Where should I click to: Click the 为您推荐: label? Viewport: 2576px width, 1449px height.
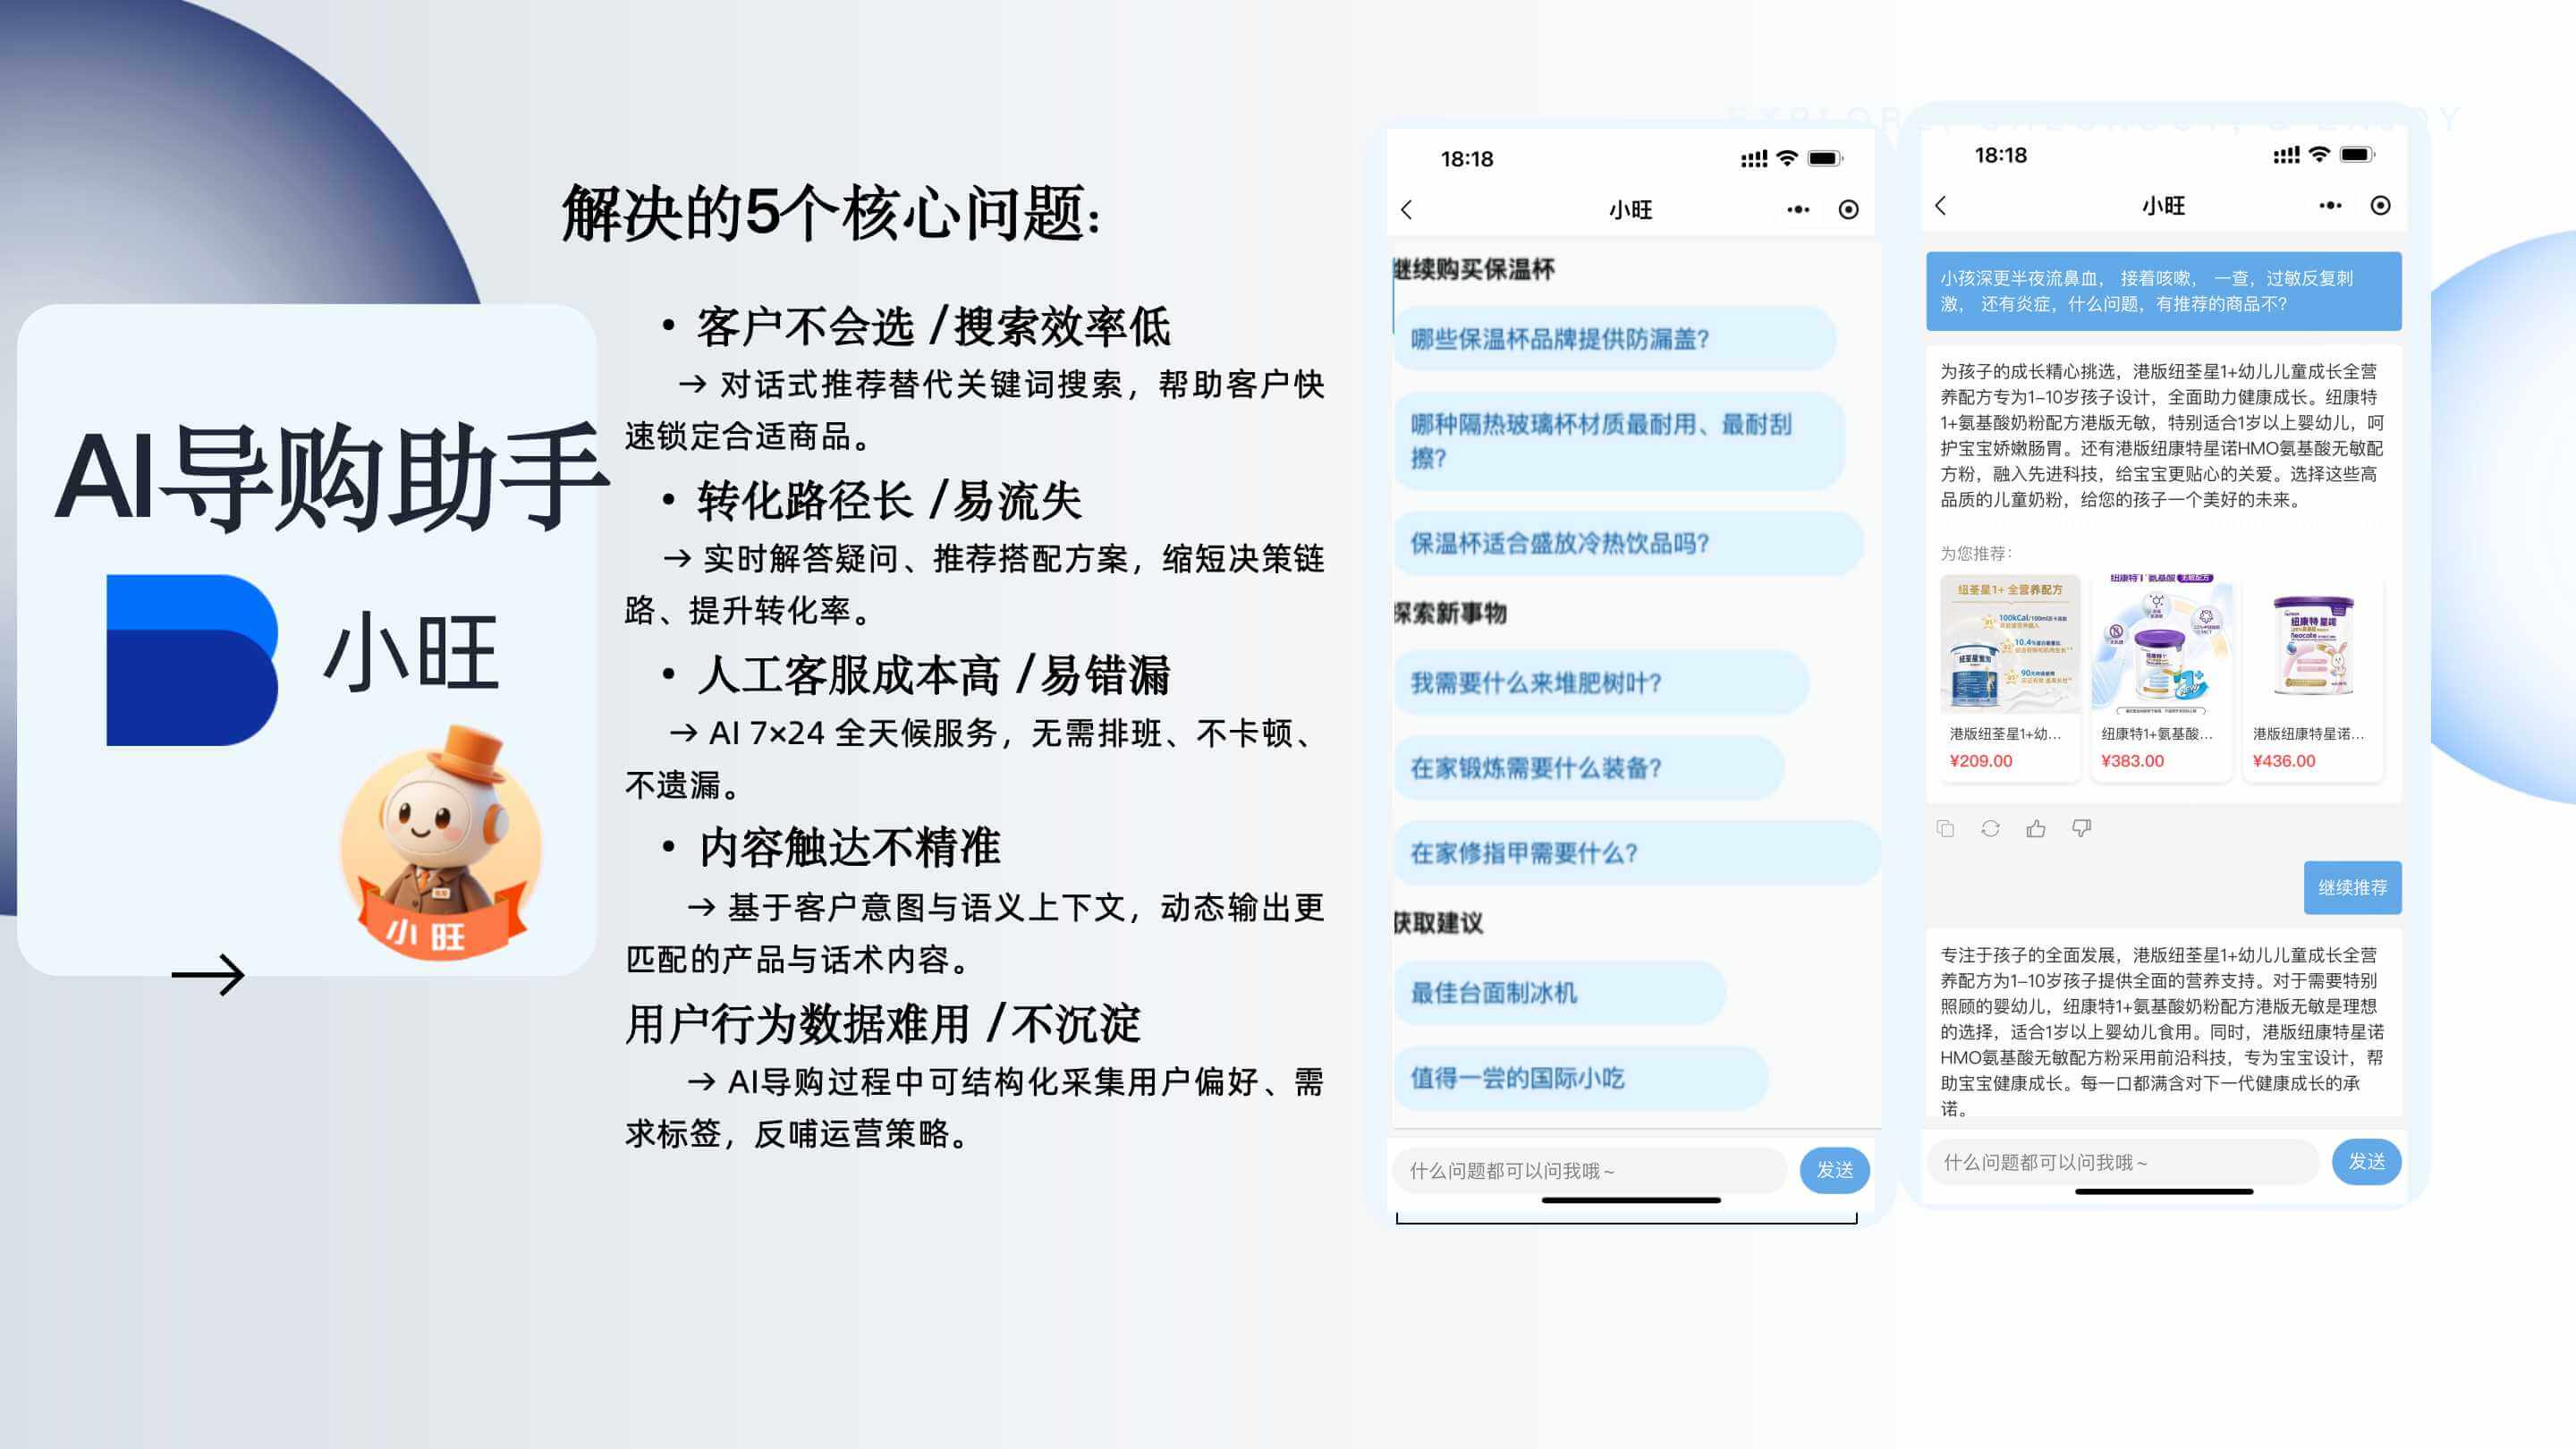pyautogui.click(x=1976, y=553)
